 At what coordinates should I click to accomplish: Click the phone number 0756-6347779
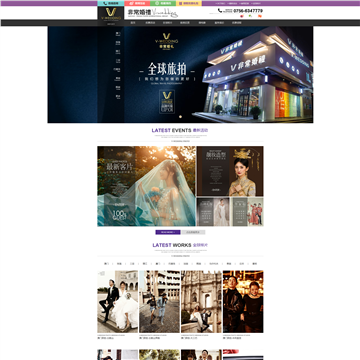click(248, 11)
